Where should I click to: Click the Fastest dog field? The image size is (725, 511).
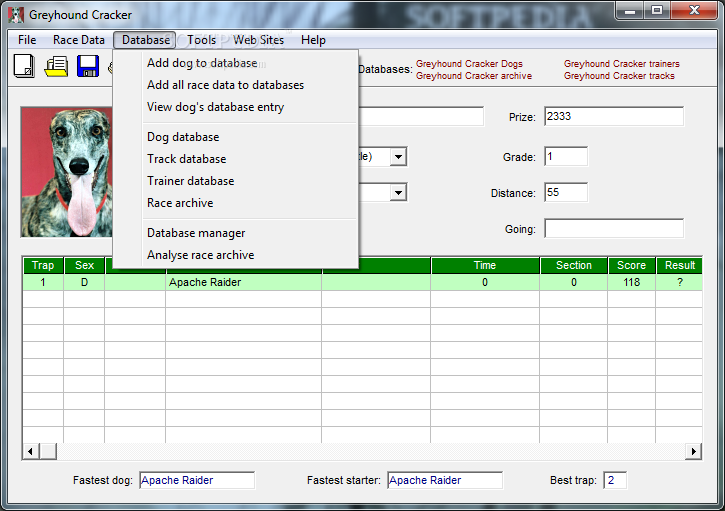[x=197, y=480]
